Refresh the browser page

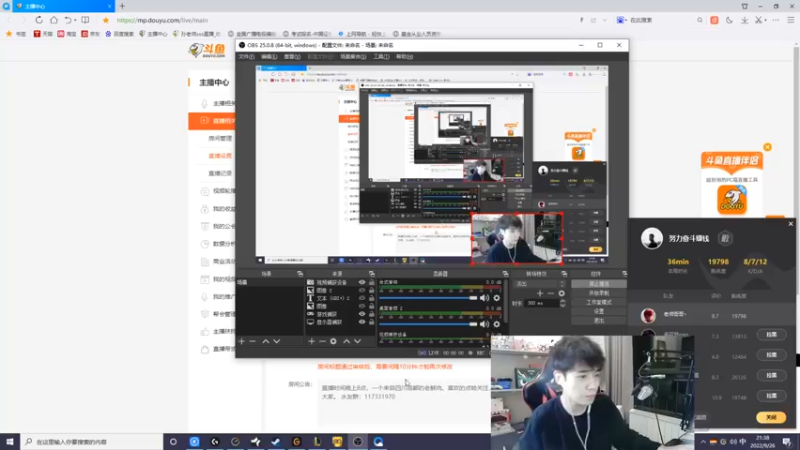pyautogui.click(x=39, y=20)
